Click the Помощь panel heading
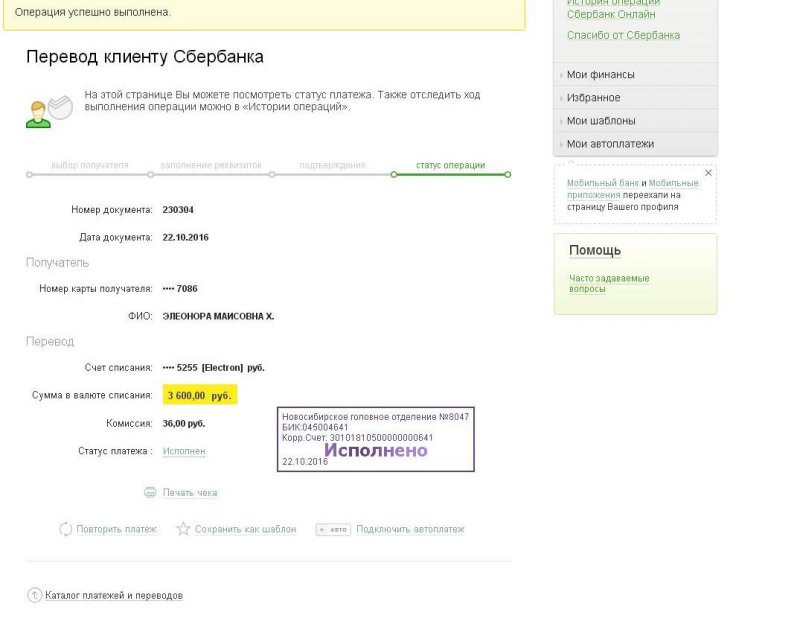Screen dimensions: 800x630 pyautogui.click(x=595, y=250)
